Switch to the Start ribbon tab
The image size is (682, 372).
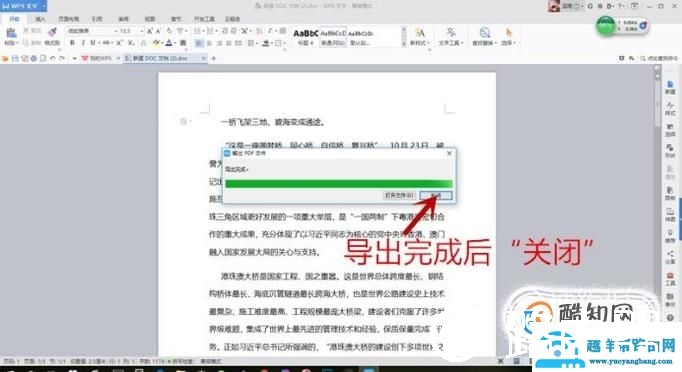click(14, 19)
